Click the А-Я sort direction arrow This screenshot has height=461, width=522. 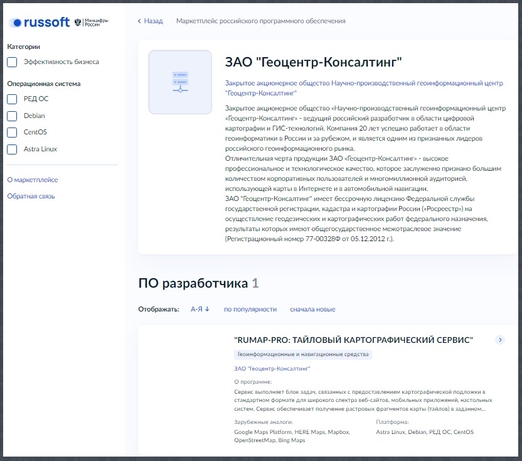pyautogui.click(x=207, y=309)
